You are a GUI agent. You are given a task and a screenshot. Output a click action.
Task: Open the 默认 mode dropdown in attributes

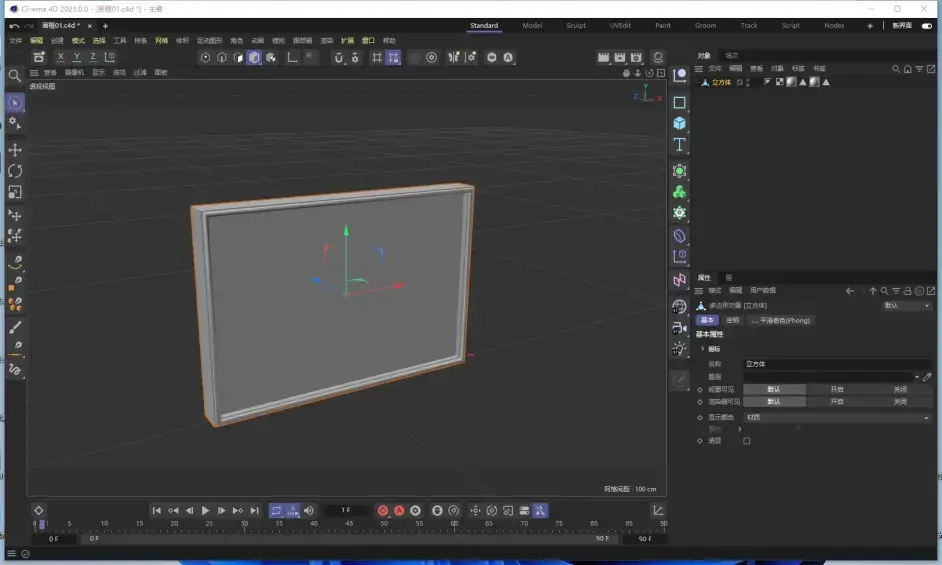(906, 306)
